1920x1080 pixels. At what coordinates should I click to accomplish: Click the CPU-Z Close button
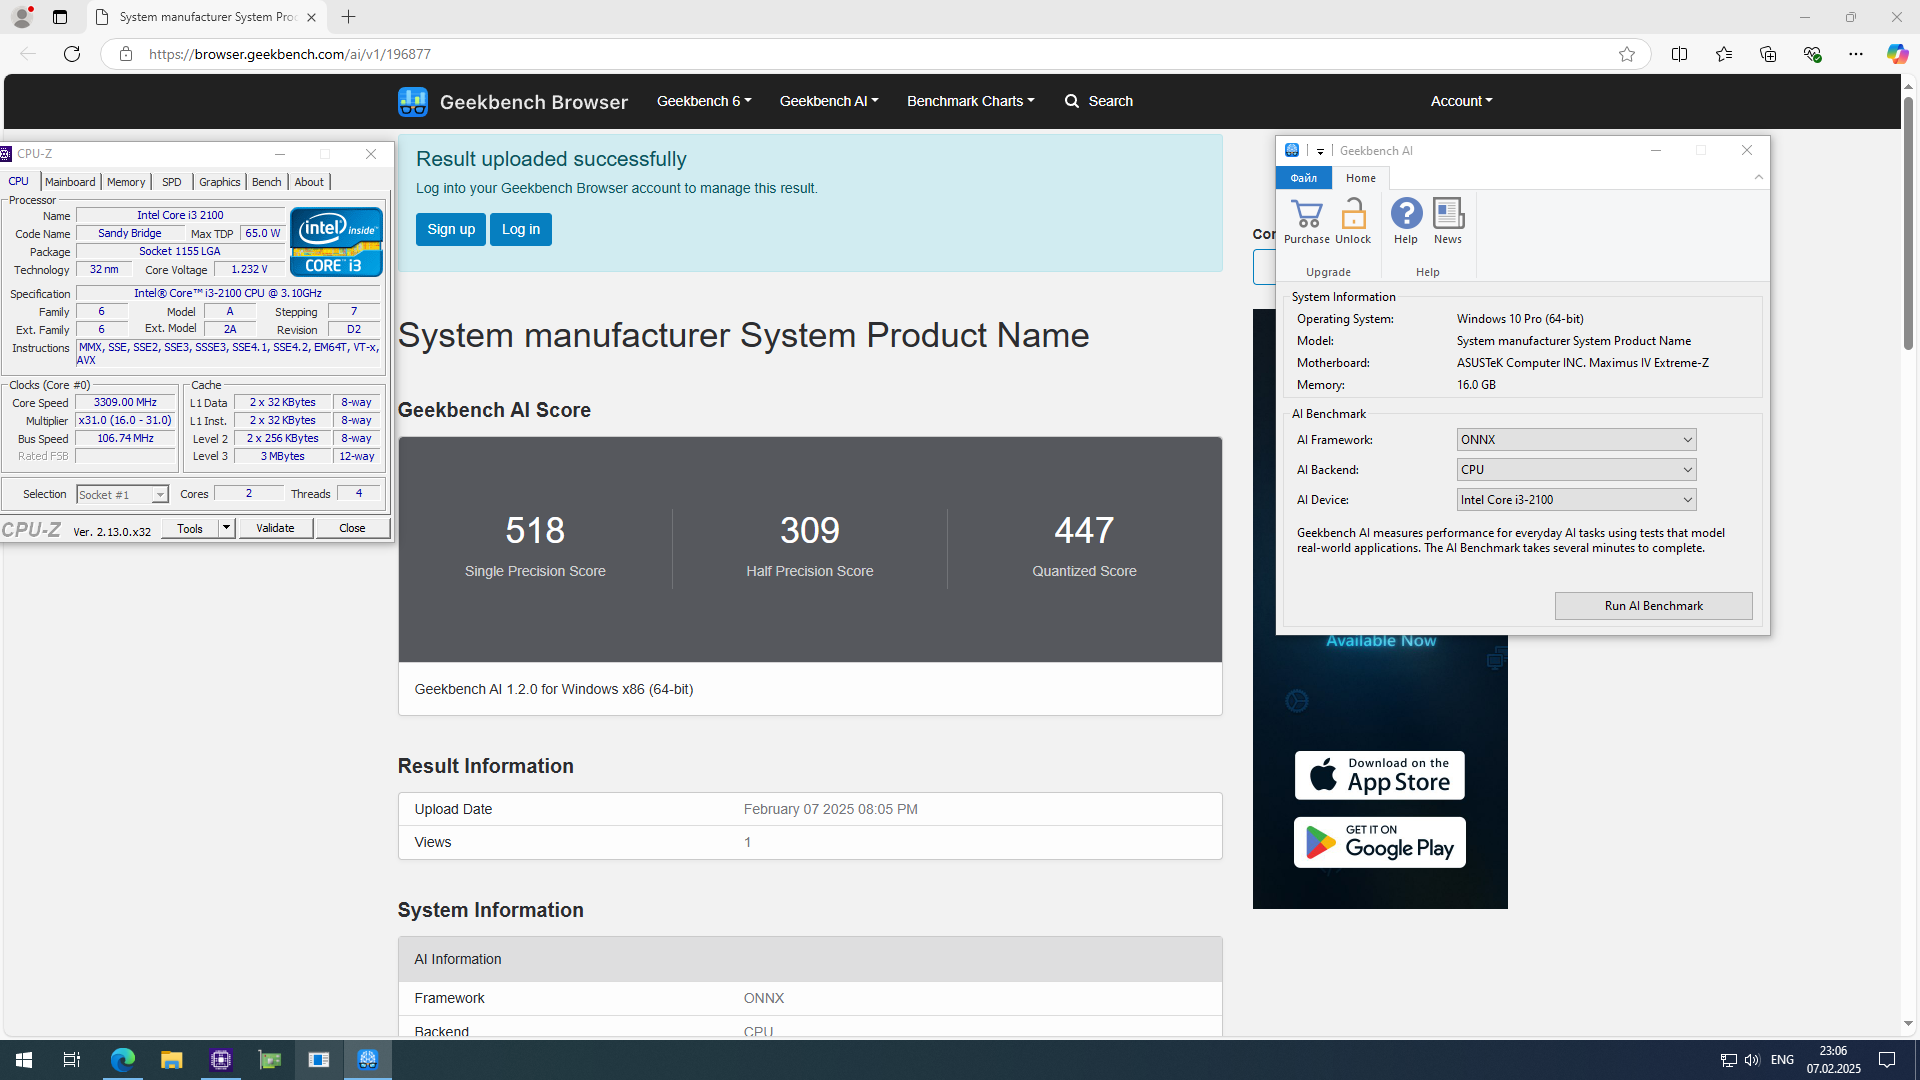click(x=352, y=528)
